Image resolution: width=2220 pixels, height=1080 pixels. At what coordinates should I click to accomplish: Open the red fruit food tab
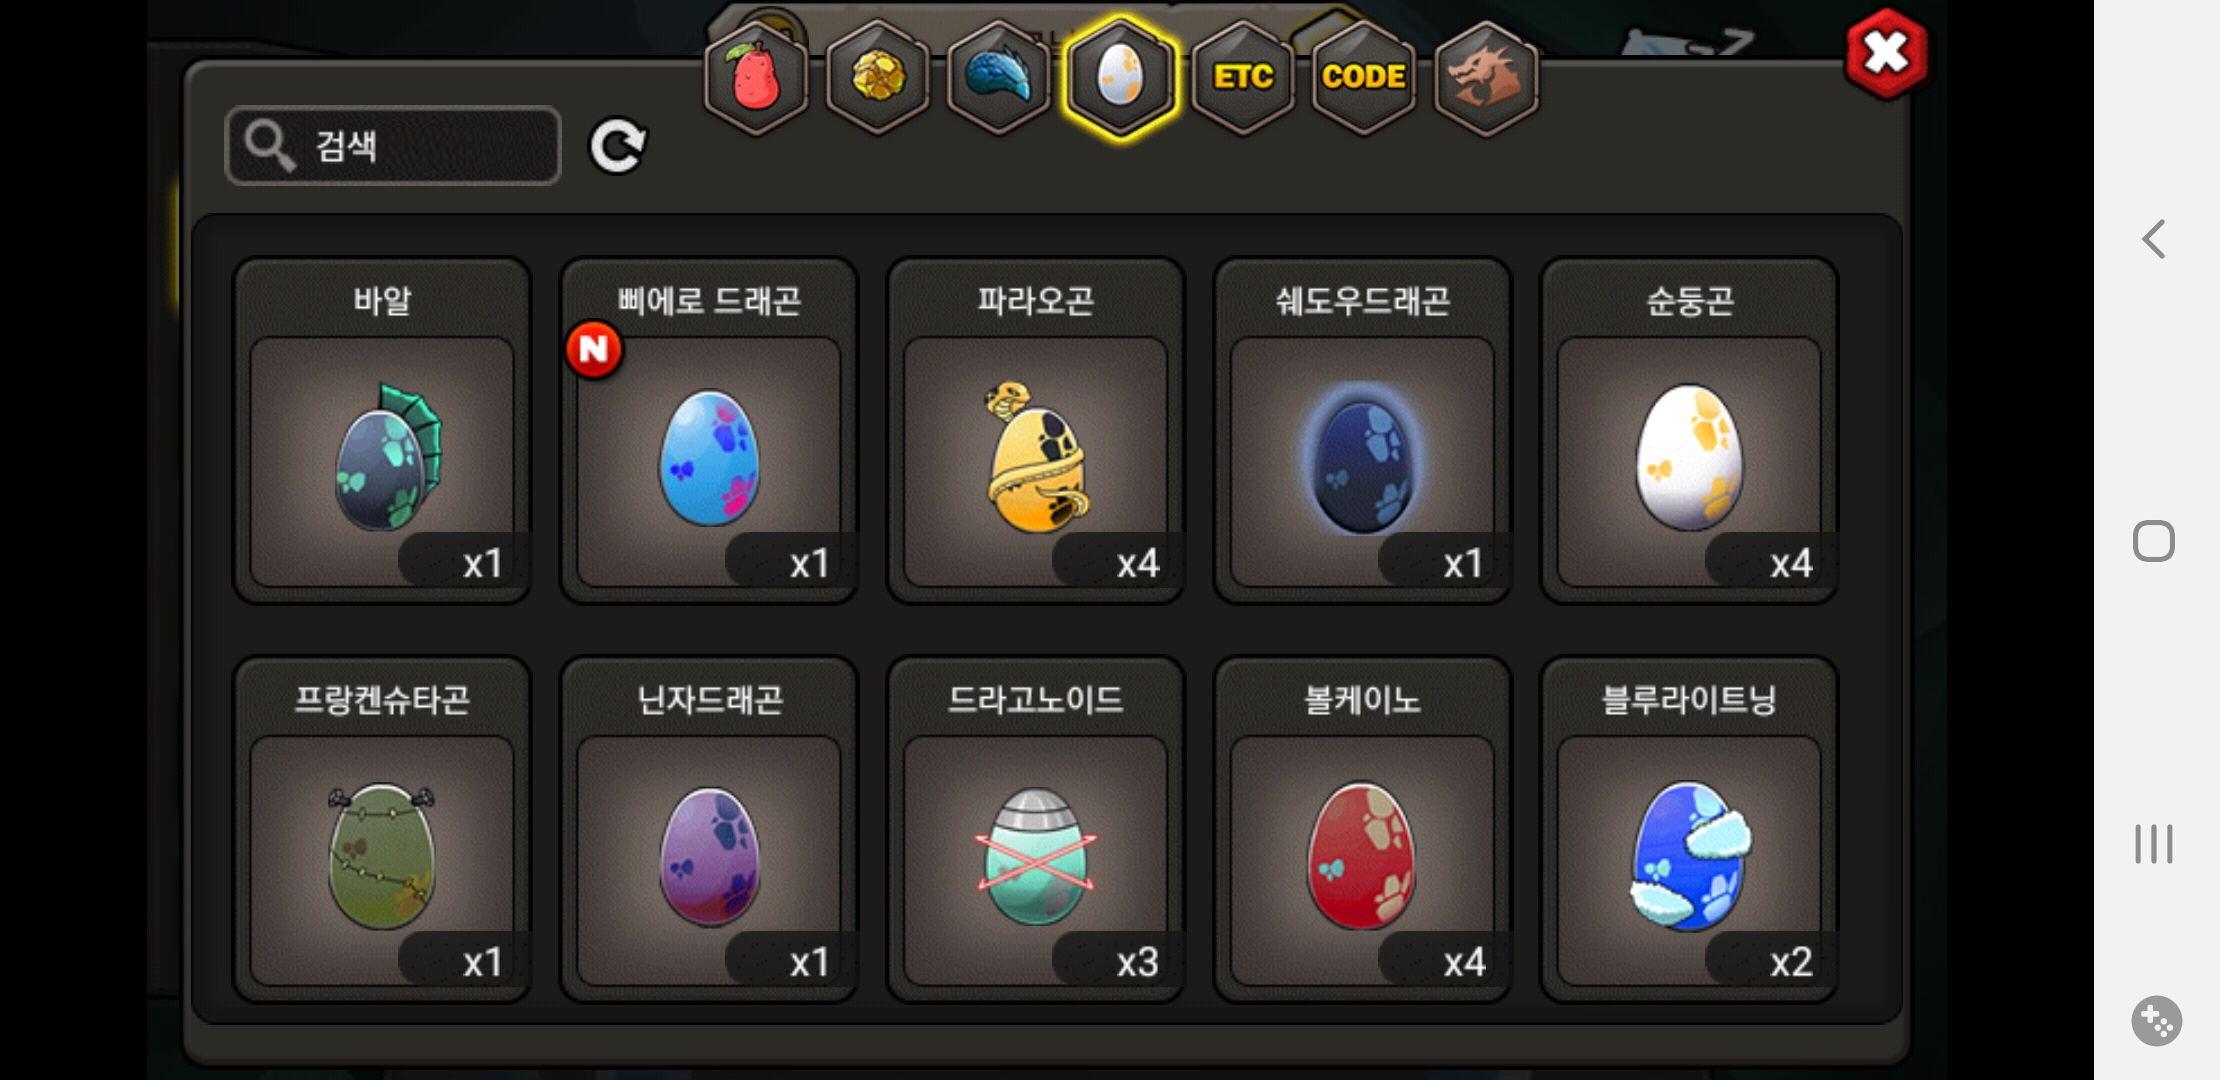click(757, 77)
